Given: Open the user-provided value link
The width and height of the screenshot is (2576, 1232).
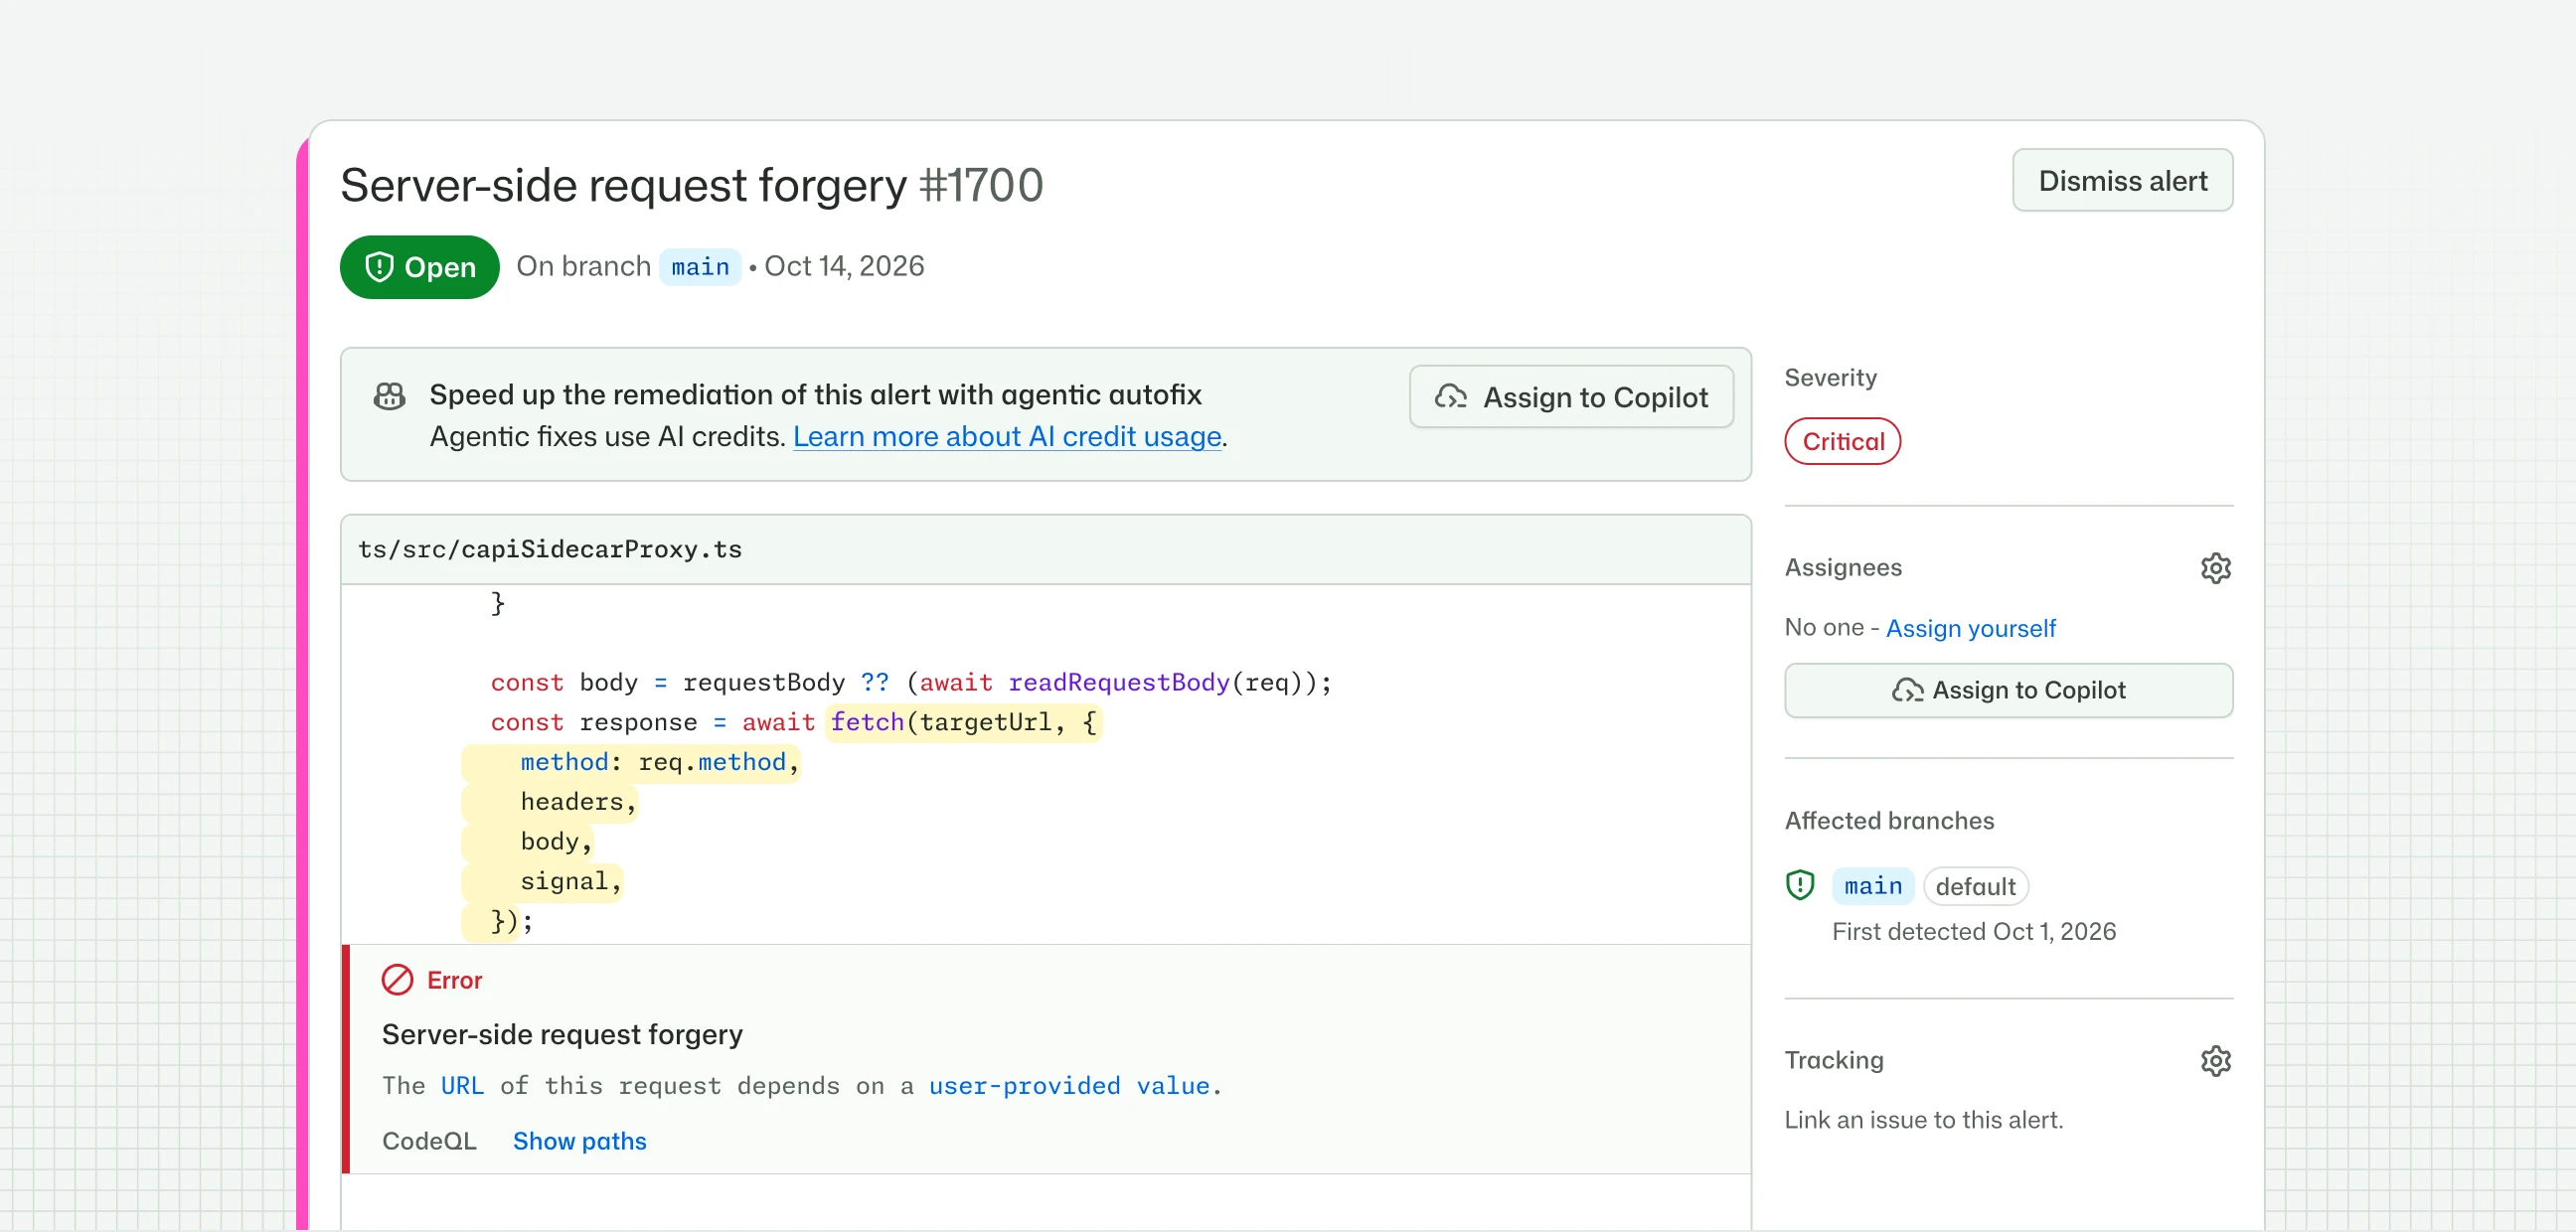Looking at the screenshot, I should 1068,1086.
